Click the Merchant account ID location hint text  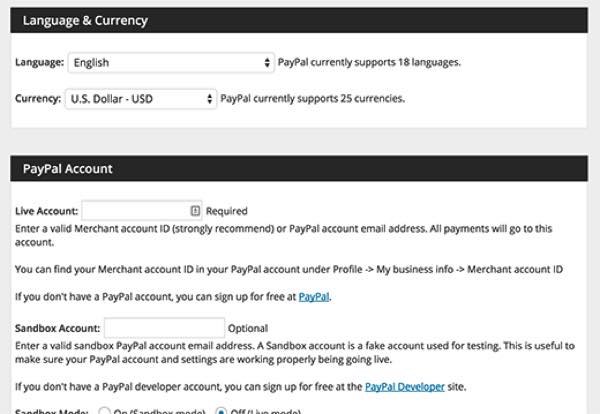pos(289,269)
